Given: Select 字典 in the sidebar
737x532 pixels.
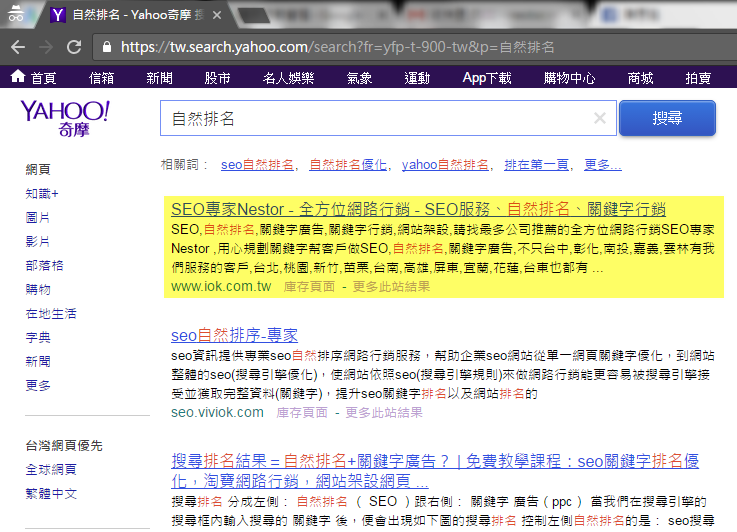Looking at the screenshot, I should 38,337.
